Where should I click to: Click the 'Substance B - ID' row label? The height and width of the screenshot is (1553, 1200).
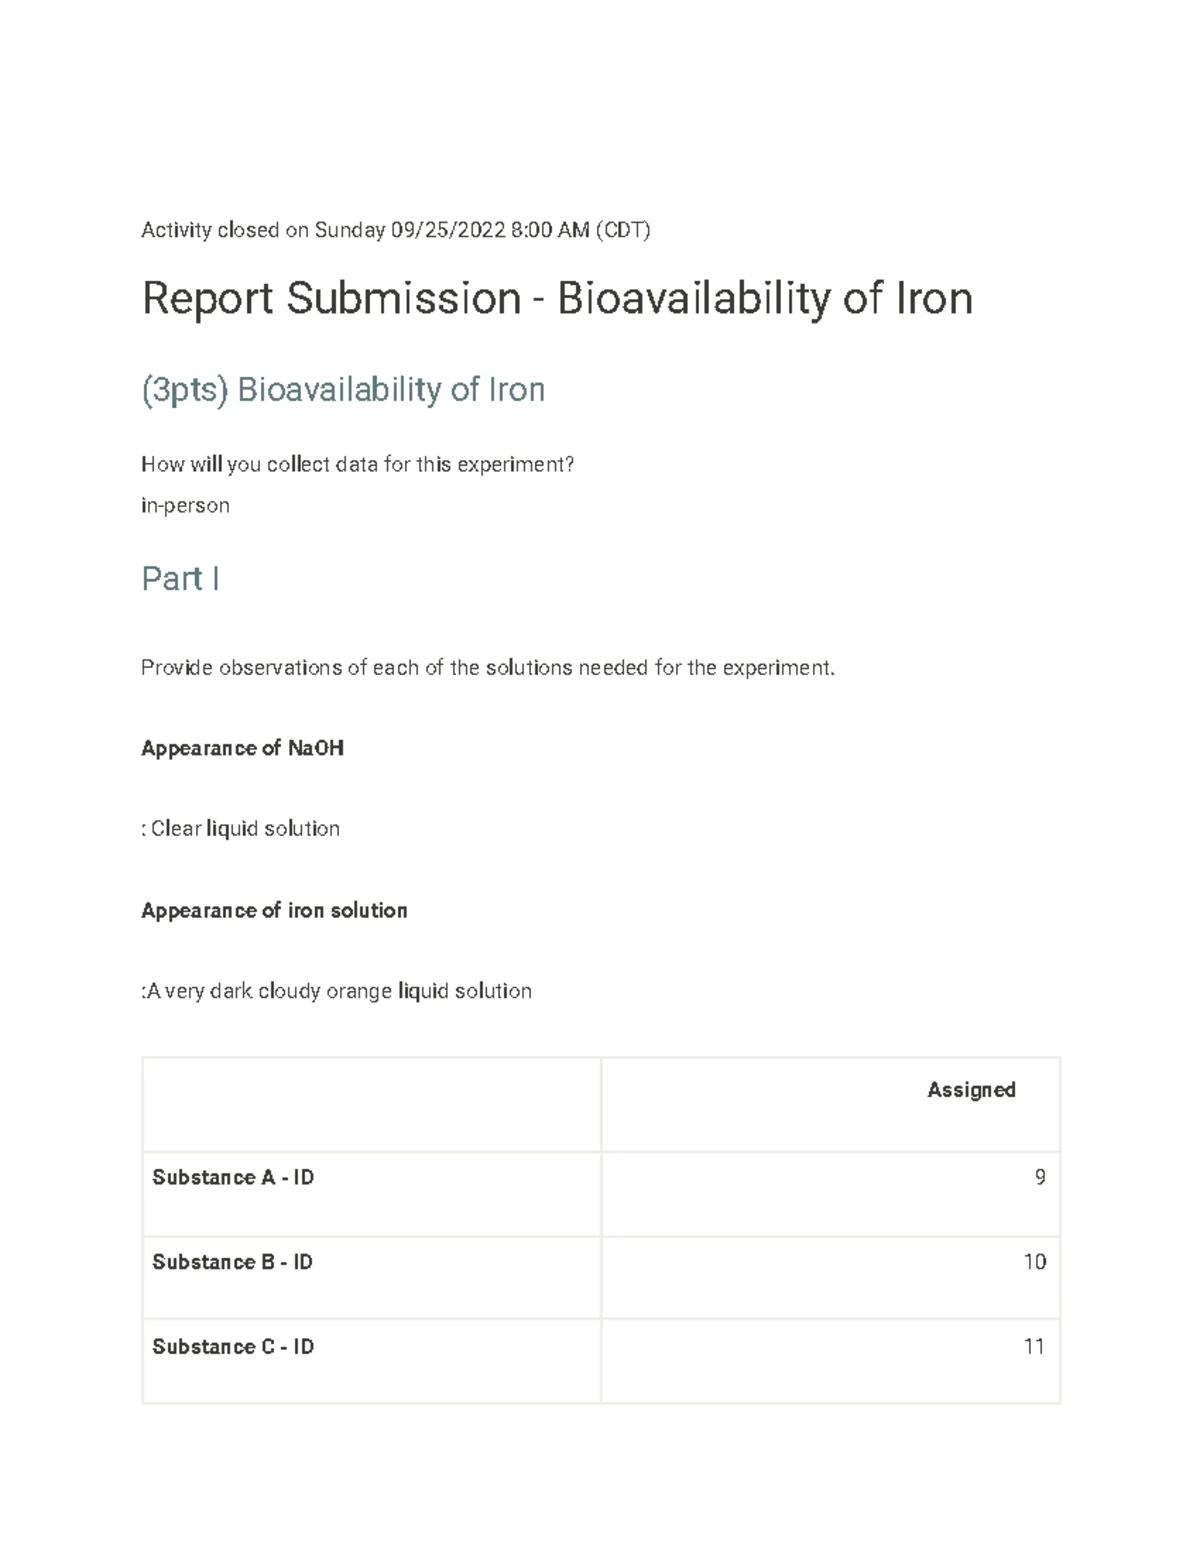click(232, 1263)
